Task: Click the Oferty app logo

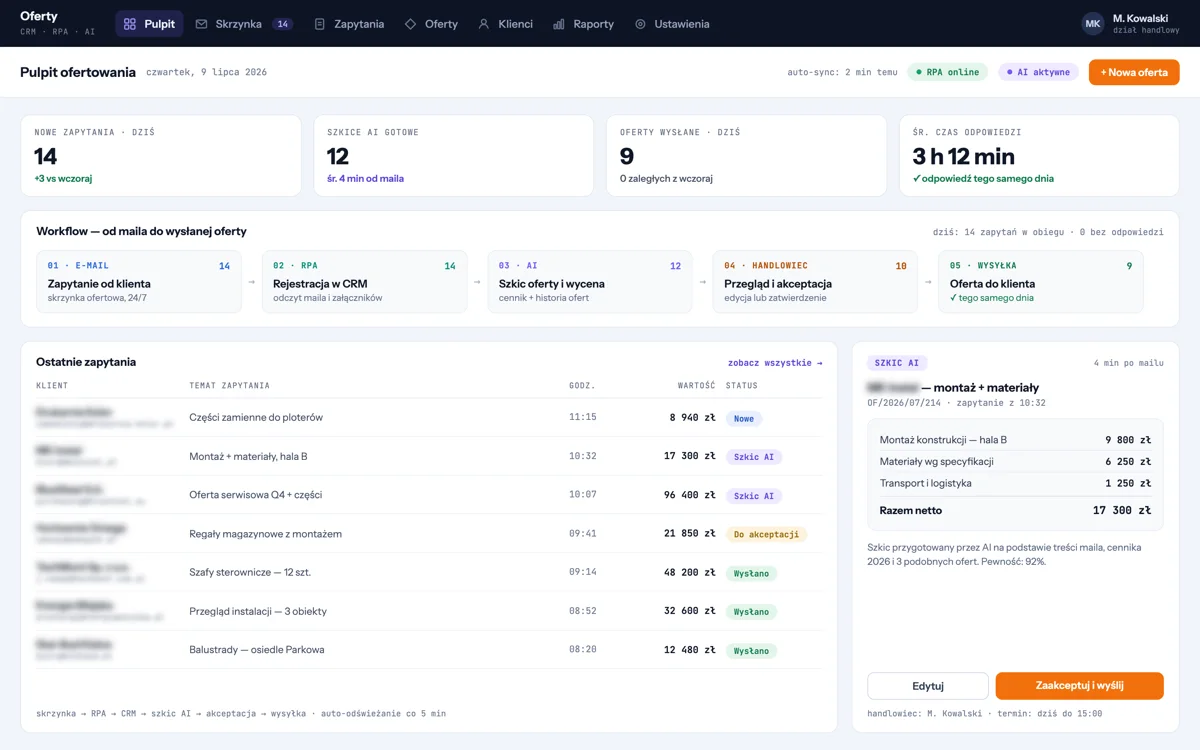Action: [57, 23]
